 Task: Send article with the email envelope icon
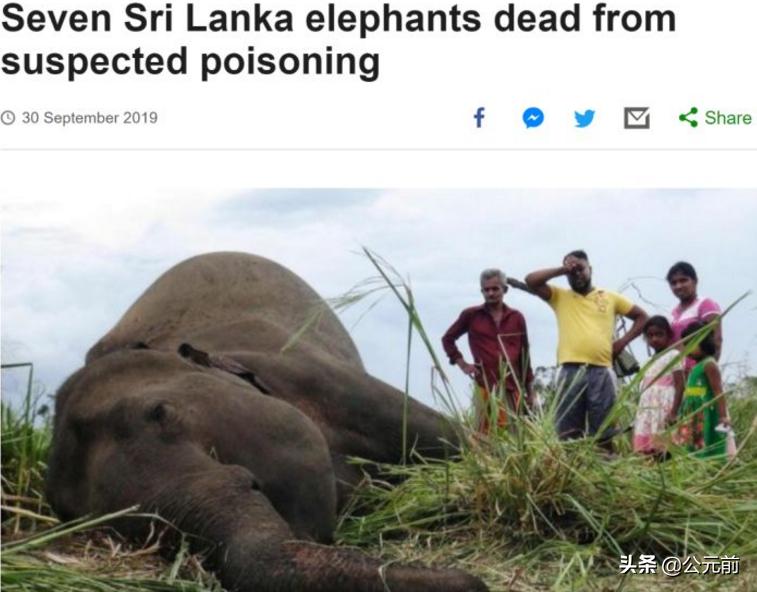(x=637, y=118)
